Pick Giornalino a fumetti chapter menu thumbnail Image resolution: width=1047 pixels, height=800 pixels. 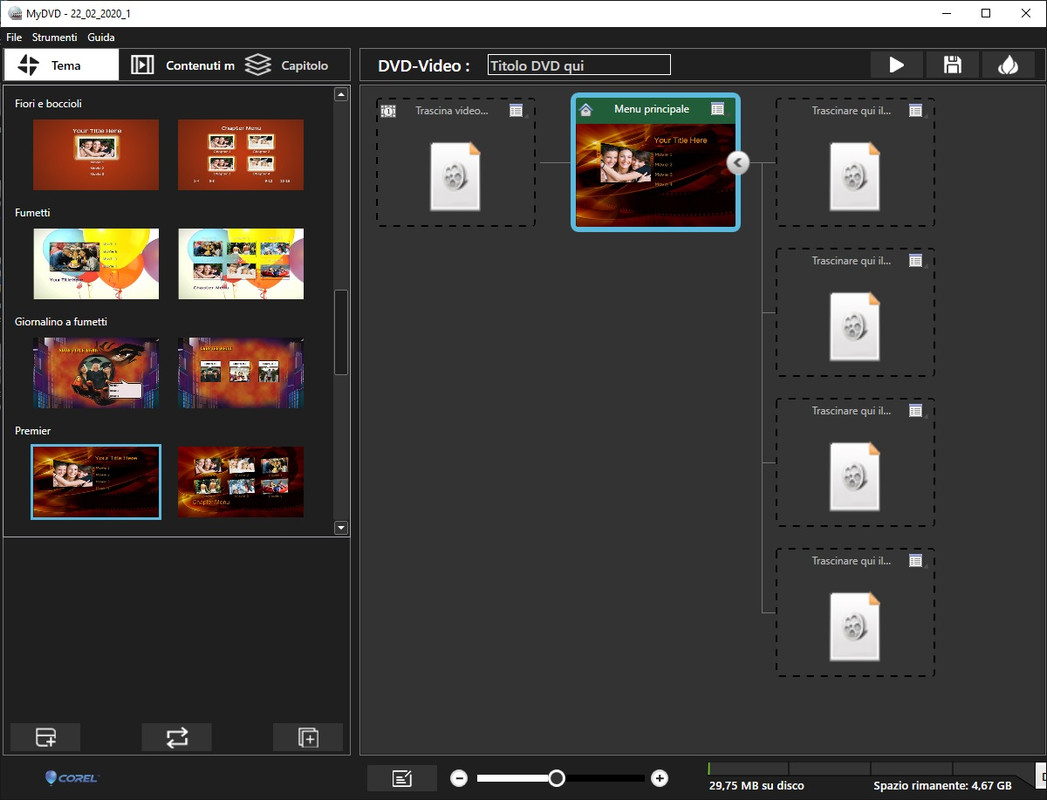[240, 373]
